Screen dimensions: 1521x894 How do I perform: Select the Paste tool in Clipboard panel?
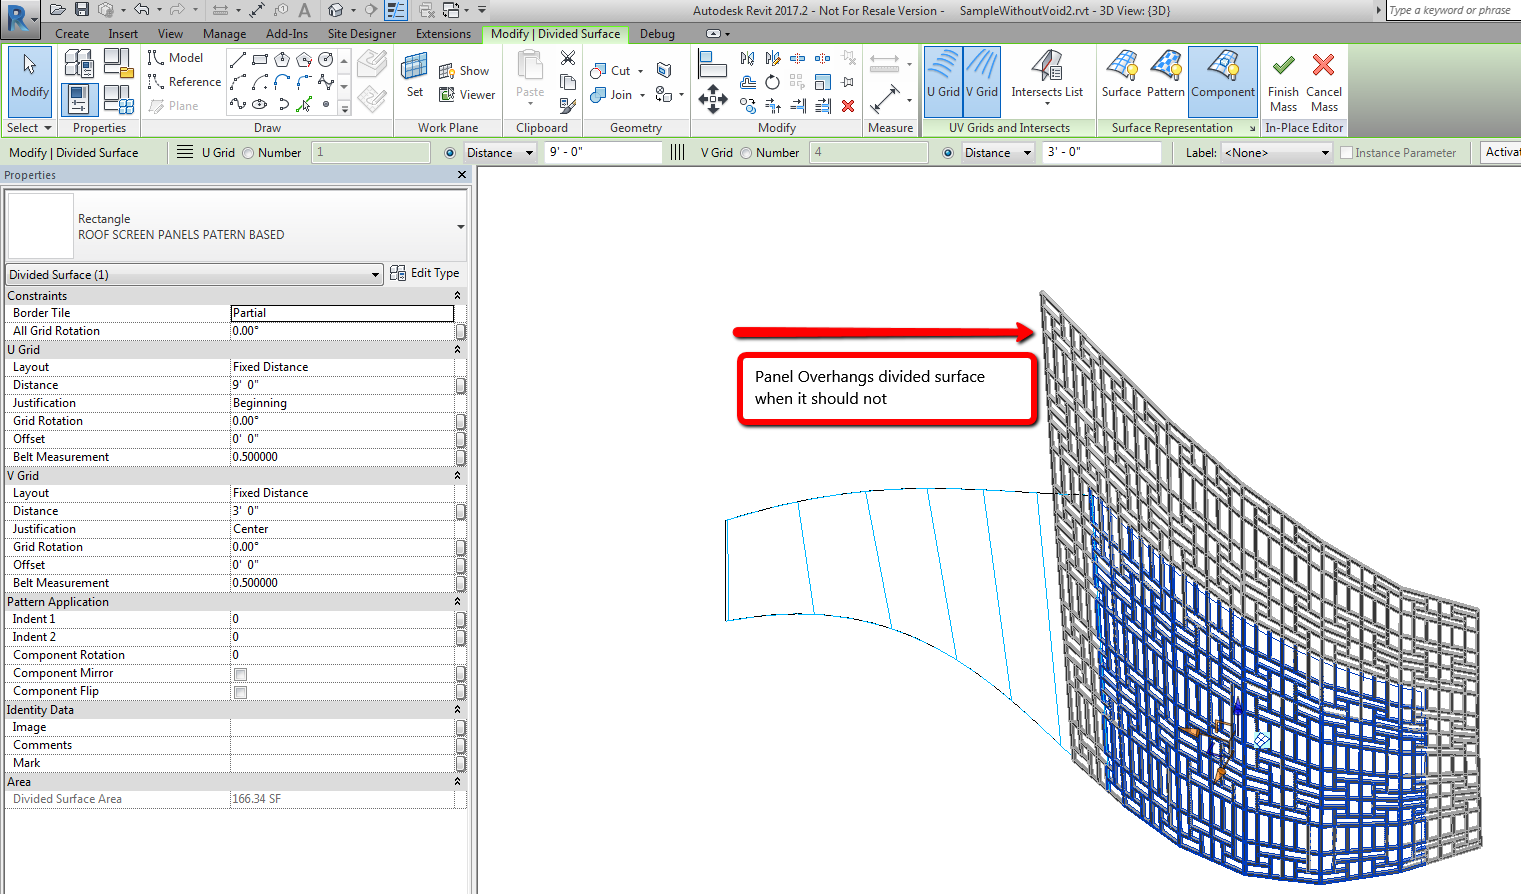pos(528,80)
